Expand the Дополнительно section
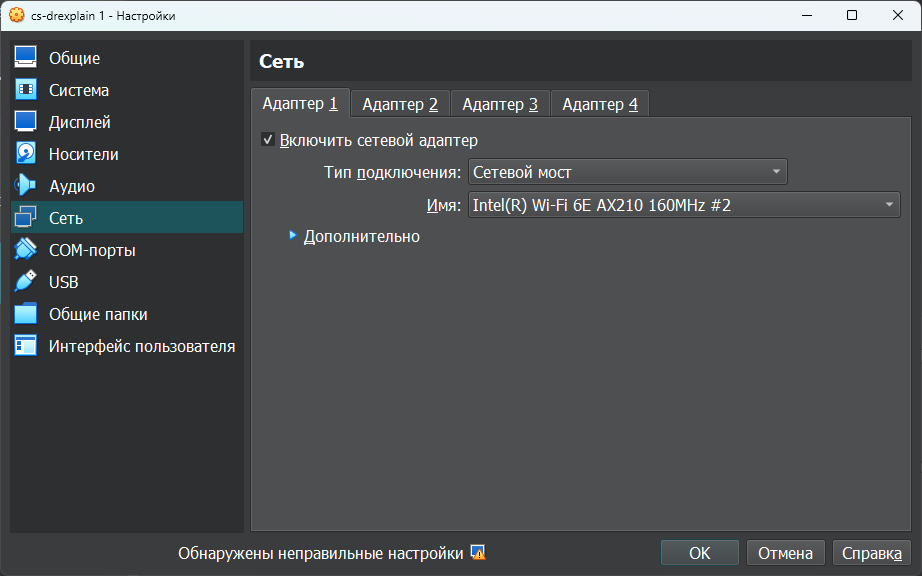 click(293, 236)
